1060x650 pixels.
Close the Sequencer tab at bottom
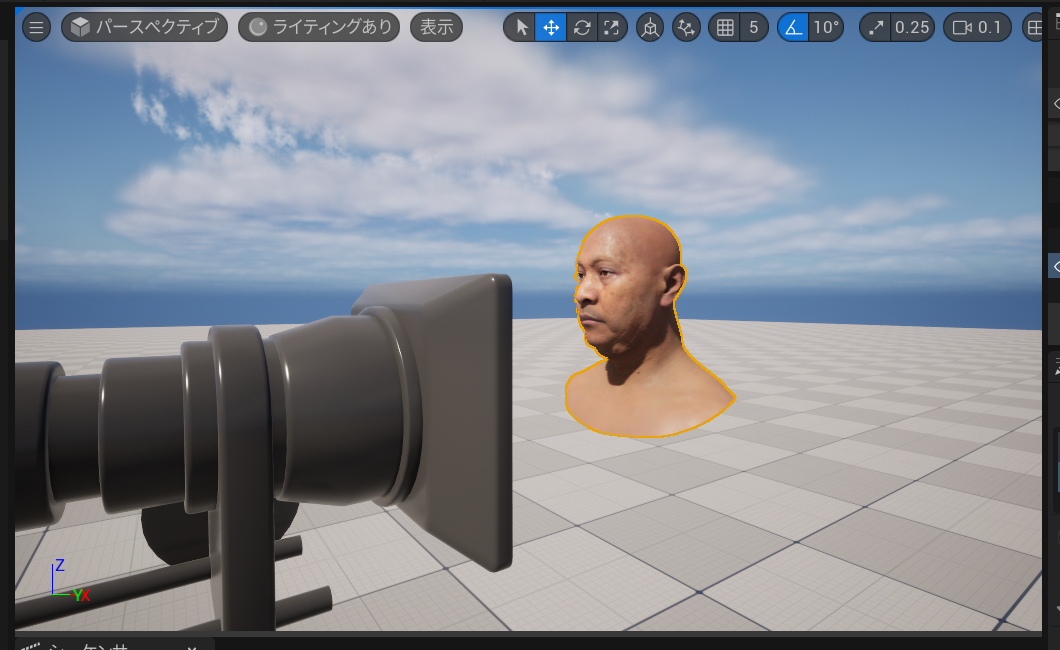click(x=192, y=647)
